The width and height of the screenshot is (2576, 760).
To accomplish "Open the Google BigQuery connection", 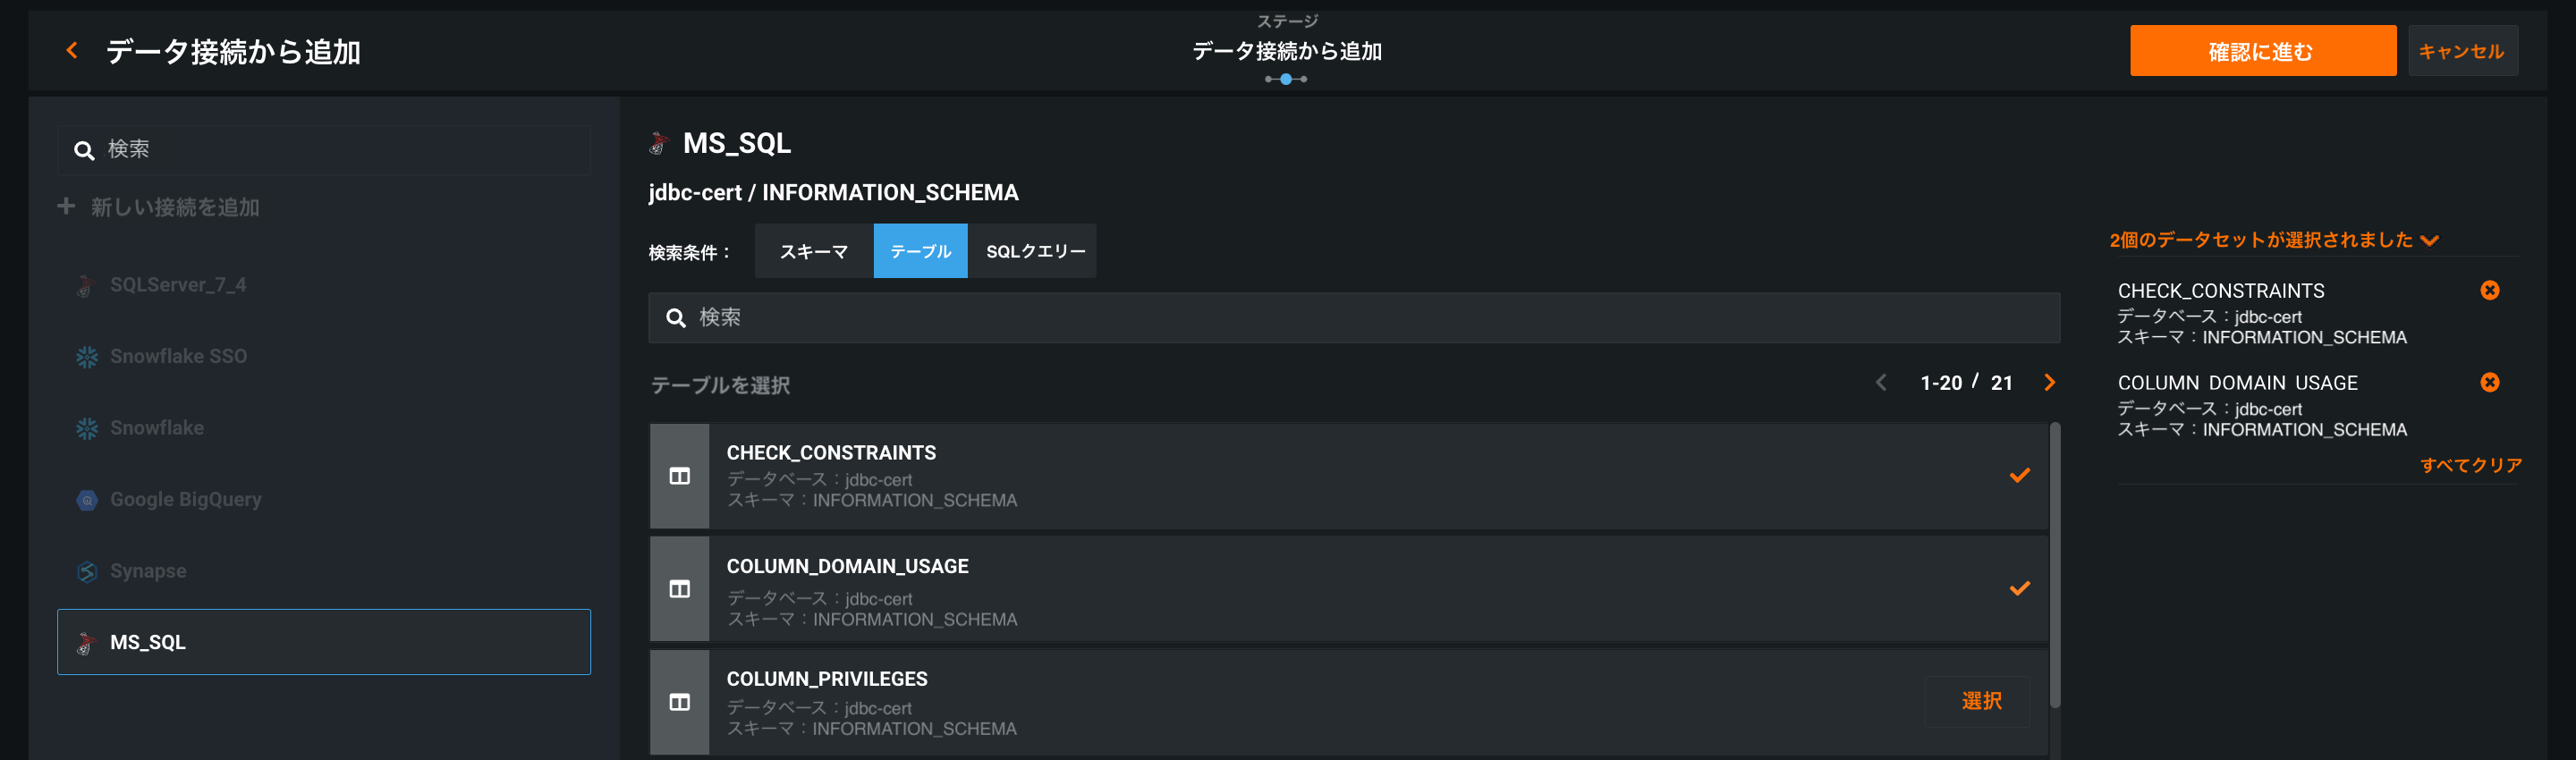I will click(185, 499).
